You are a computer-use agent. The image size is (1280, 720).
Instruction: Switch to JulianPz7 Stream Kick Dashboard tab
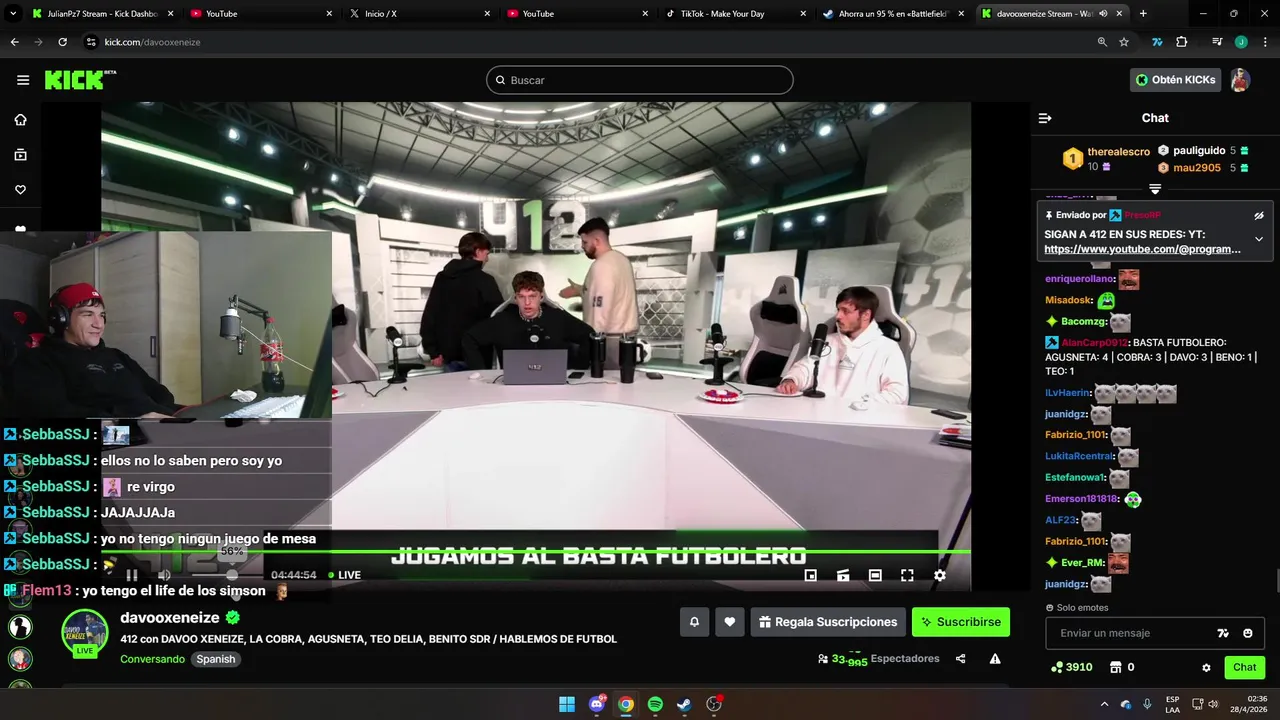(100, 14)
